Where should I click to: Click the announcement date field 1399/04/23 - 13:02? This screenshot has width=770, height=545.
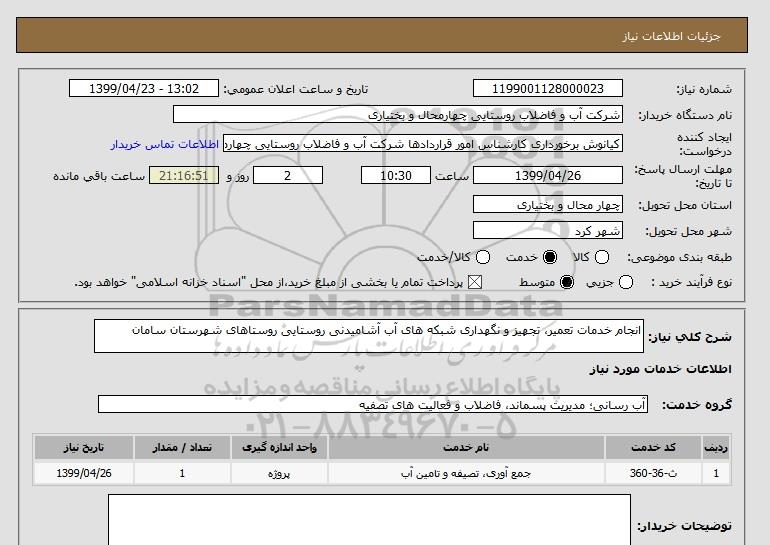pos(144,88)
